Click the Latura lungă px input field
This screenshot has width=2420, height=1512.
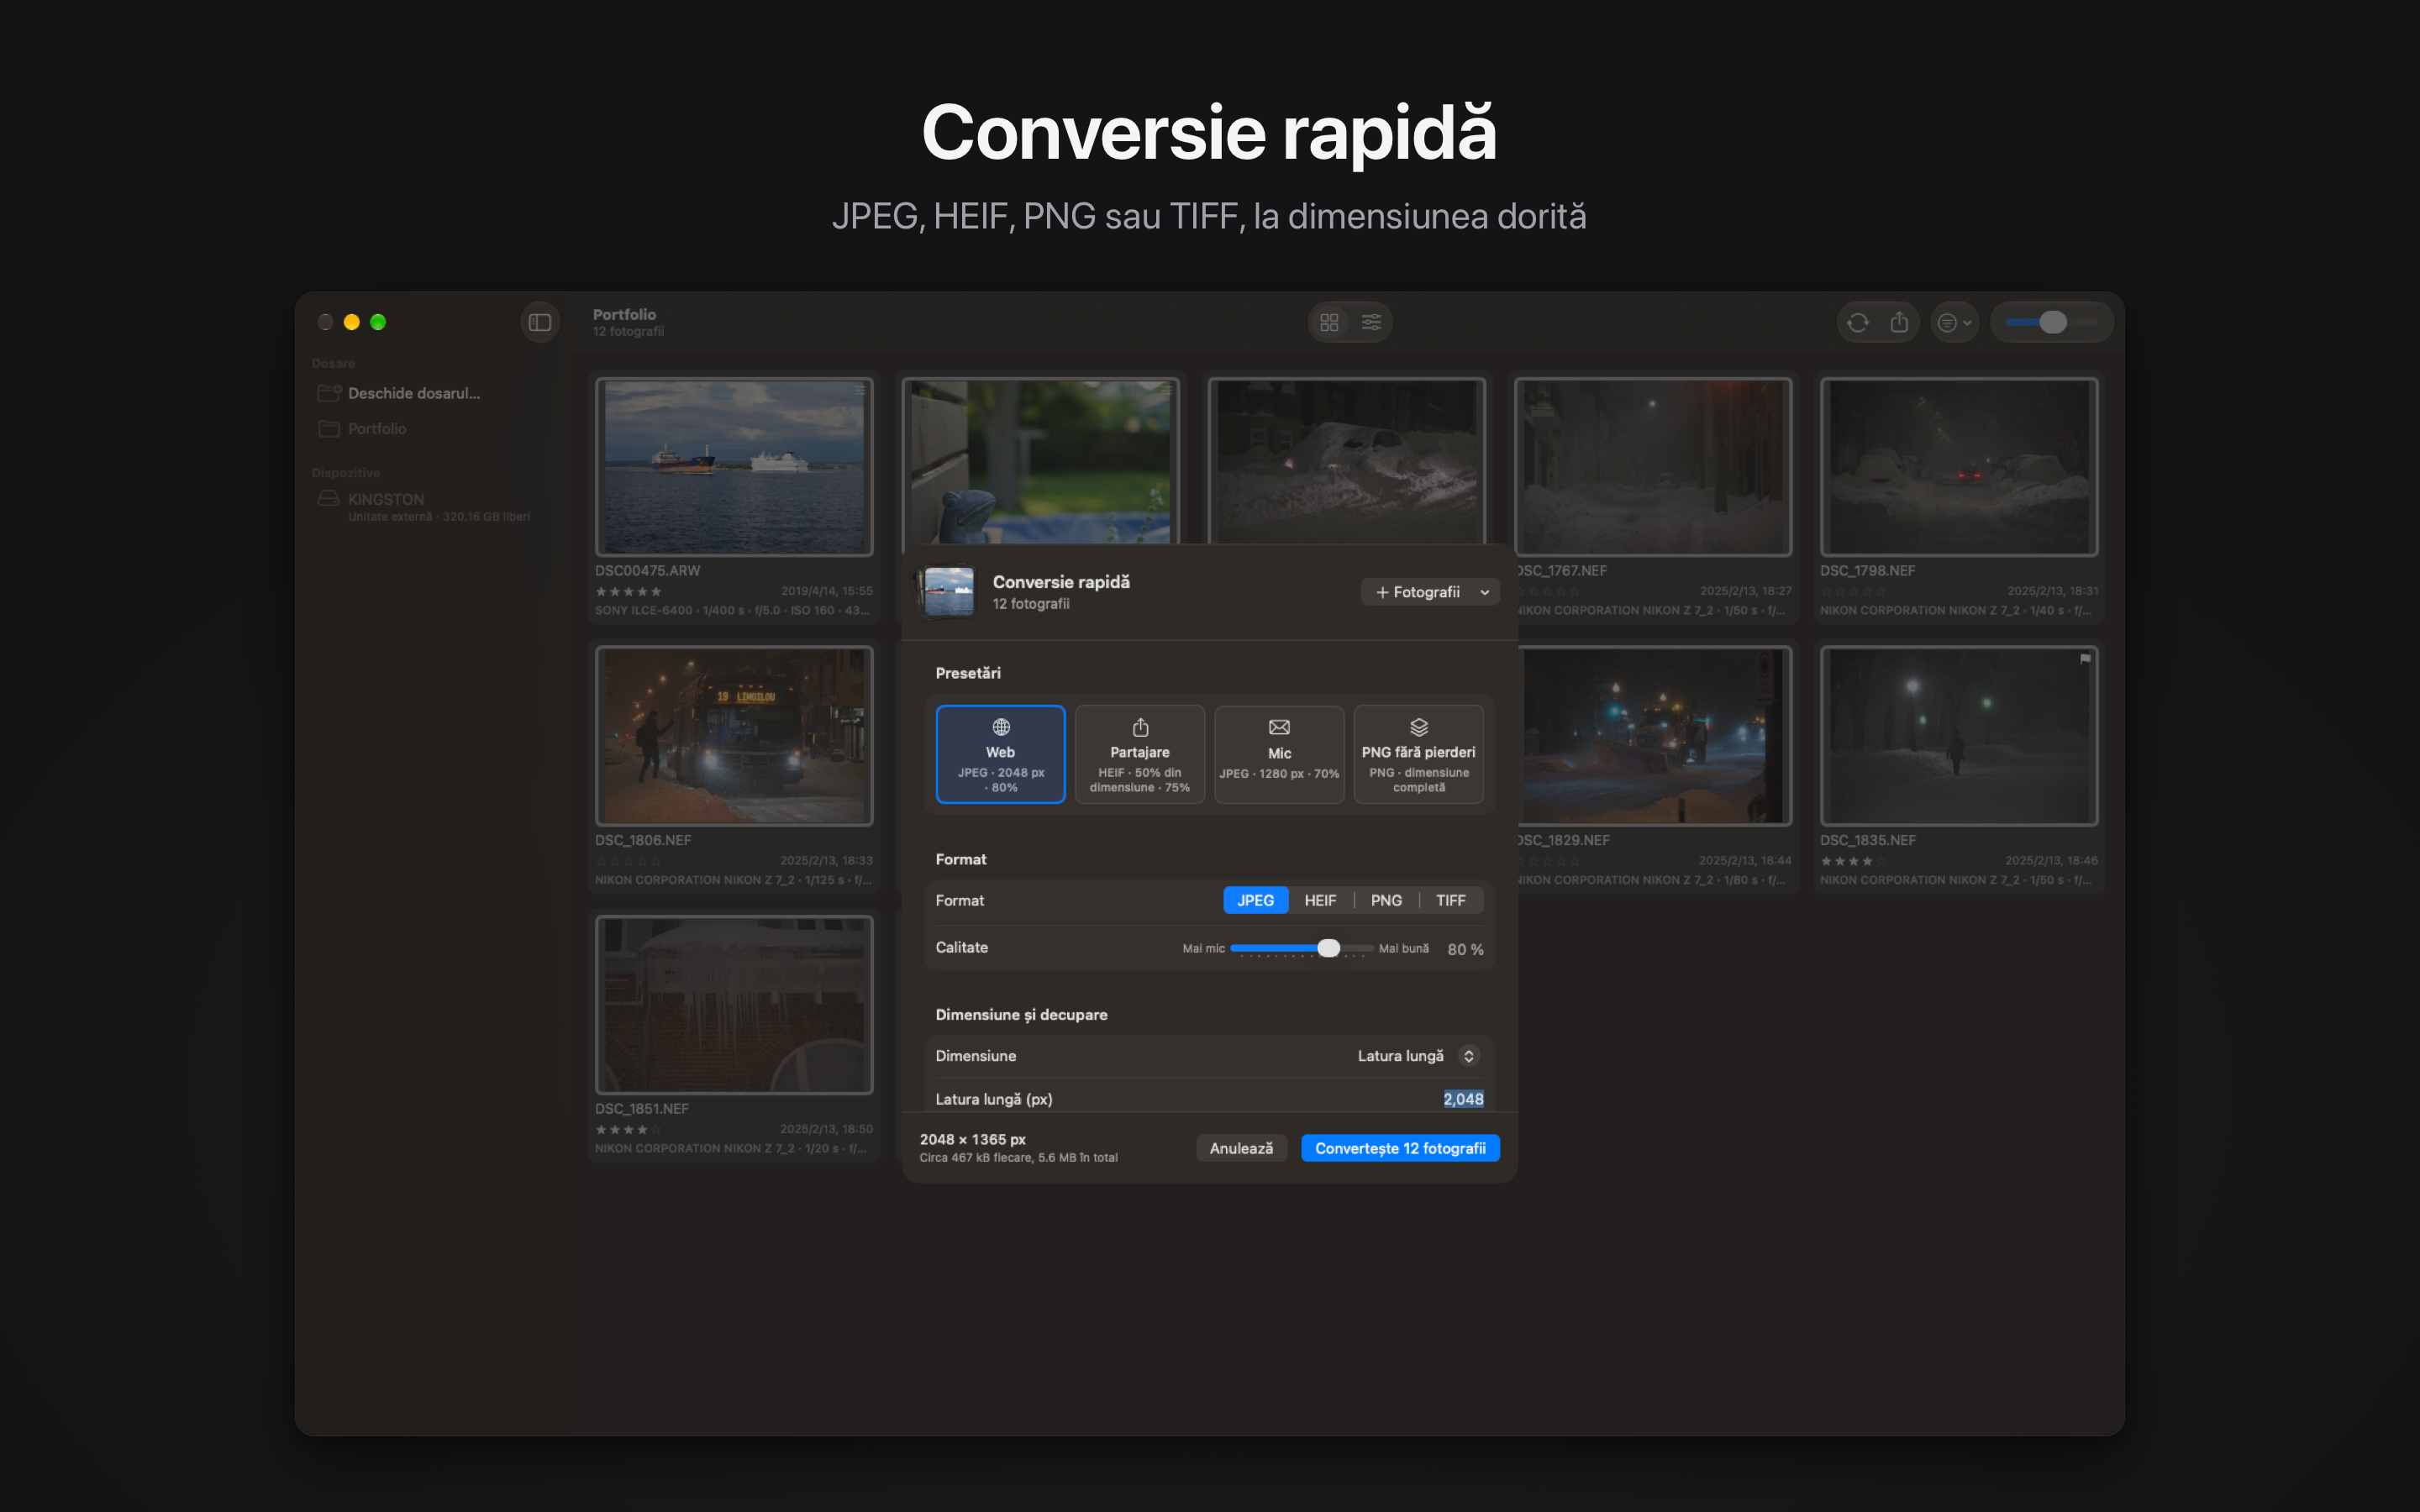click(x=1462, y=1099)
